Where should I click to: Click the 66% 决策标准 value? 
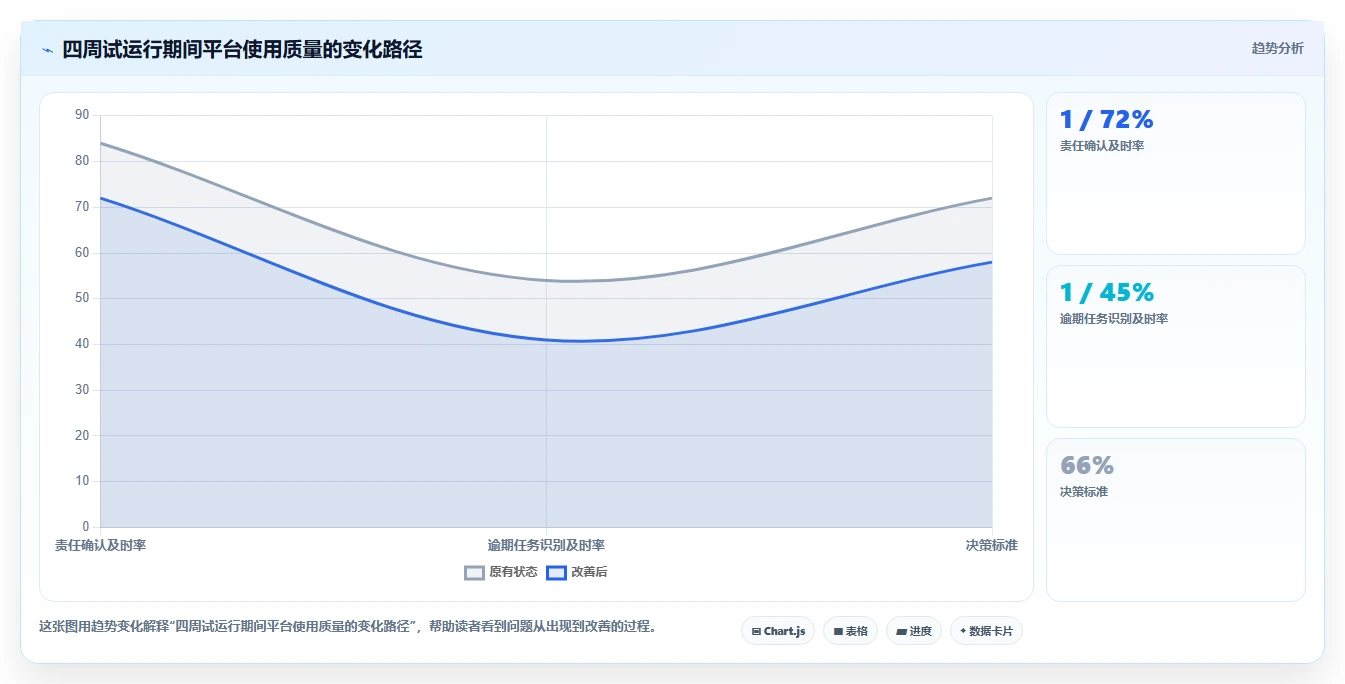[x=1087, y=466]
